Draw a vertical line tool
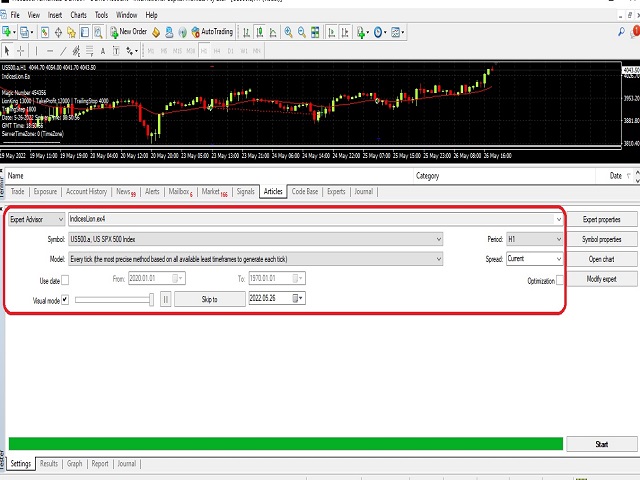This screenshot has width=640, height=480. [36, 51]
